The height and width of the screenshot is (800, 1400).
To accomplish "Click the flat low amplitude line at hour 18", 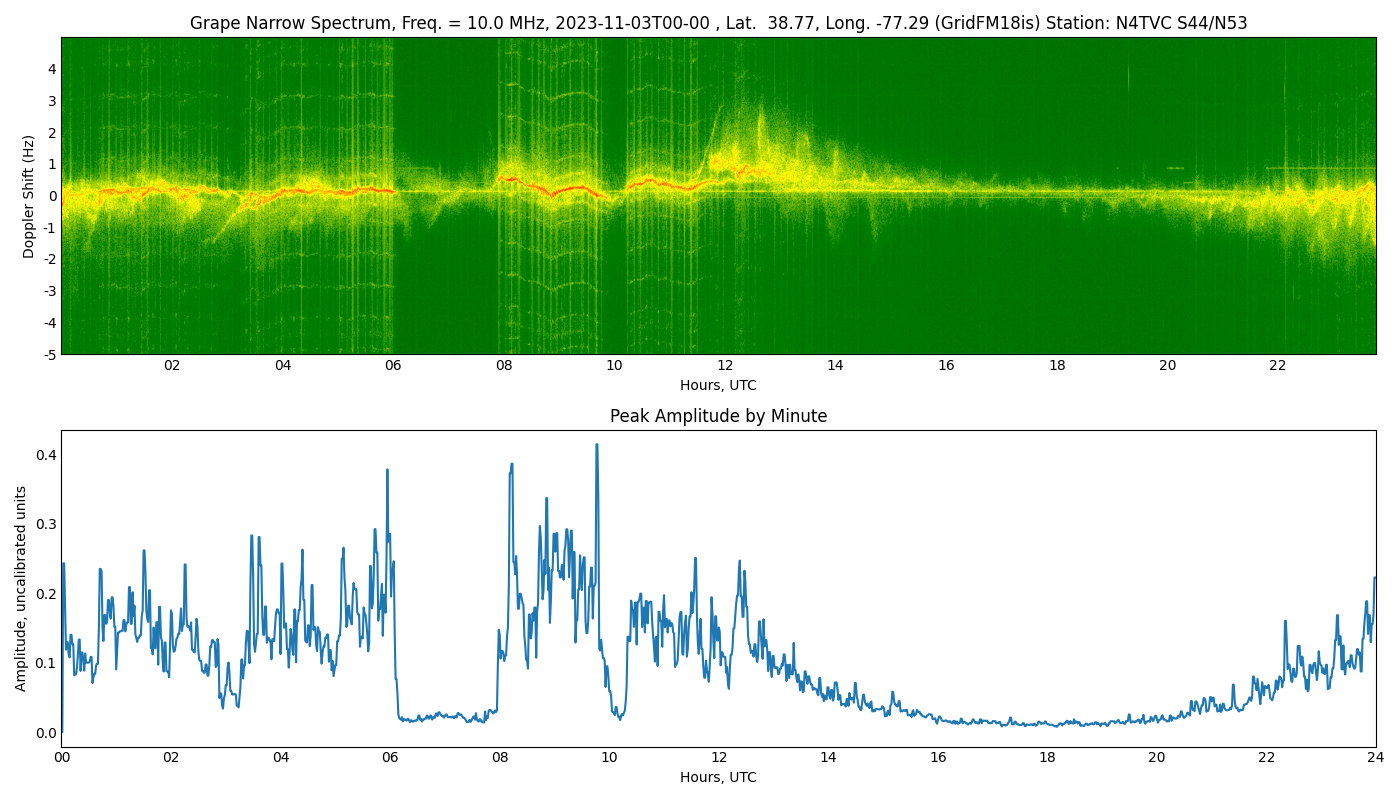I will coord(1047,724).
